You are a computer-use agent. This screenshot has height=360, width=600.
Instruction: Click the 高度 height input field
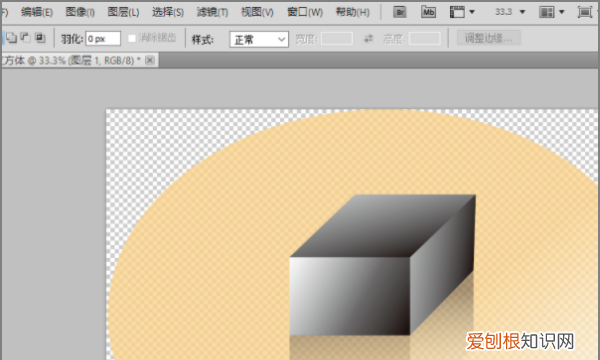click(x=424, y=39)
